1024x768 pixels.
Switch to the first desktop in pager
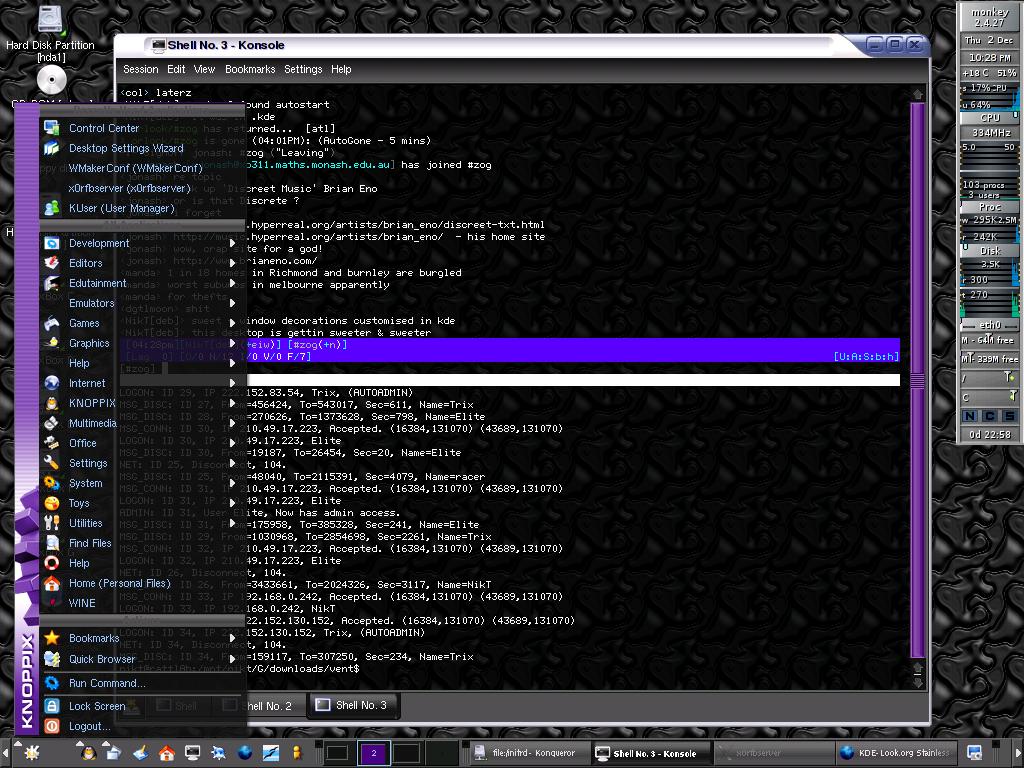click(x=338, y=753)
